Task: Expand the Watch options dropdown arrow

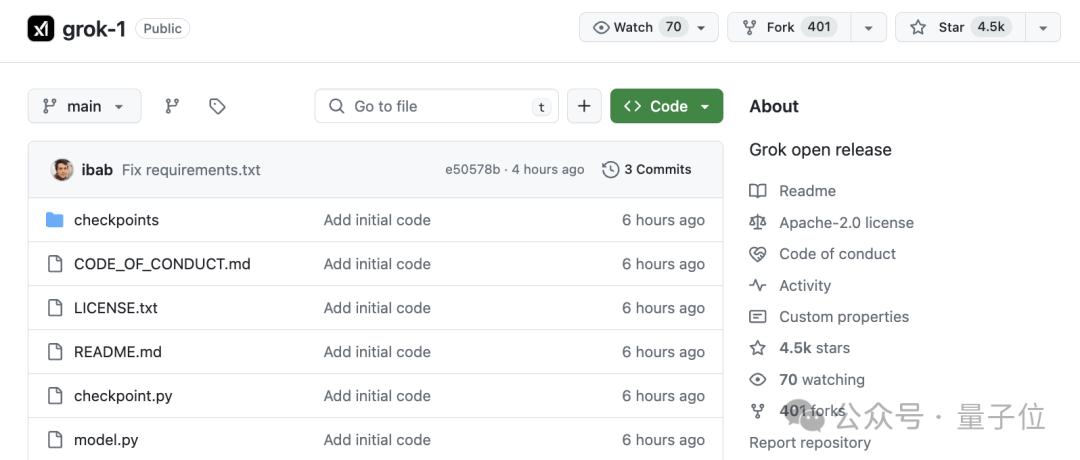Action: (701, 28)
